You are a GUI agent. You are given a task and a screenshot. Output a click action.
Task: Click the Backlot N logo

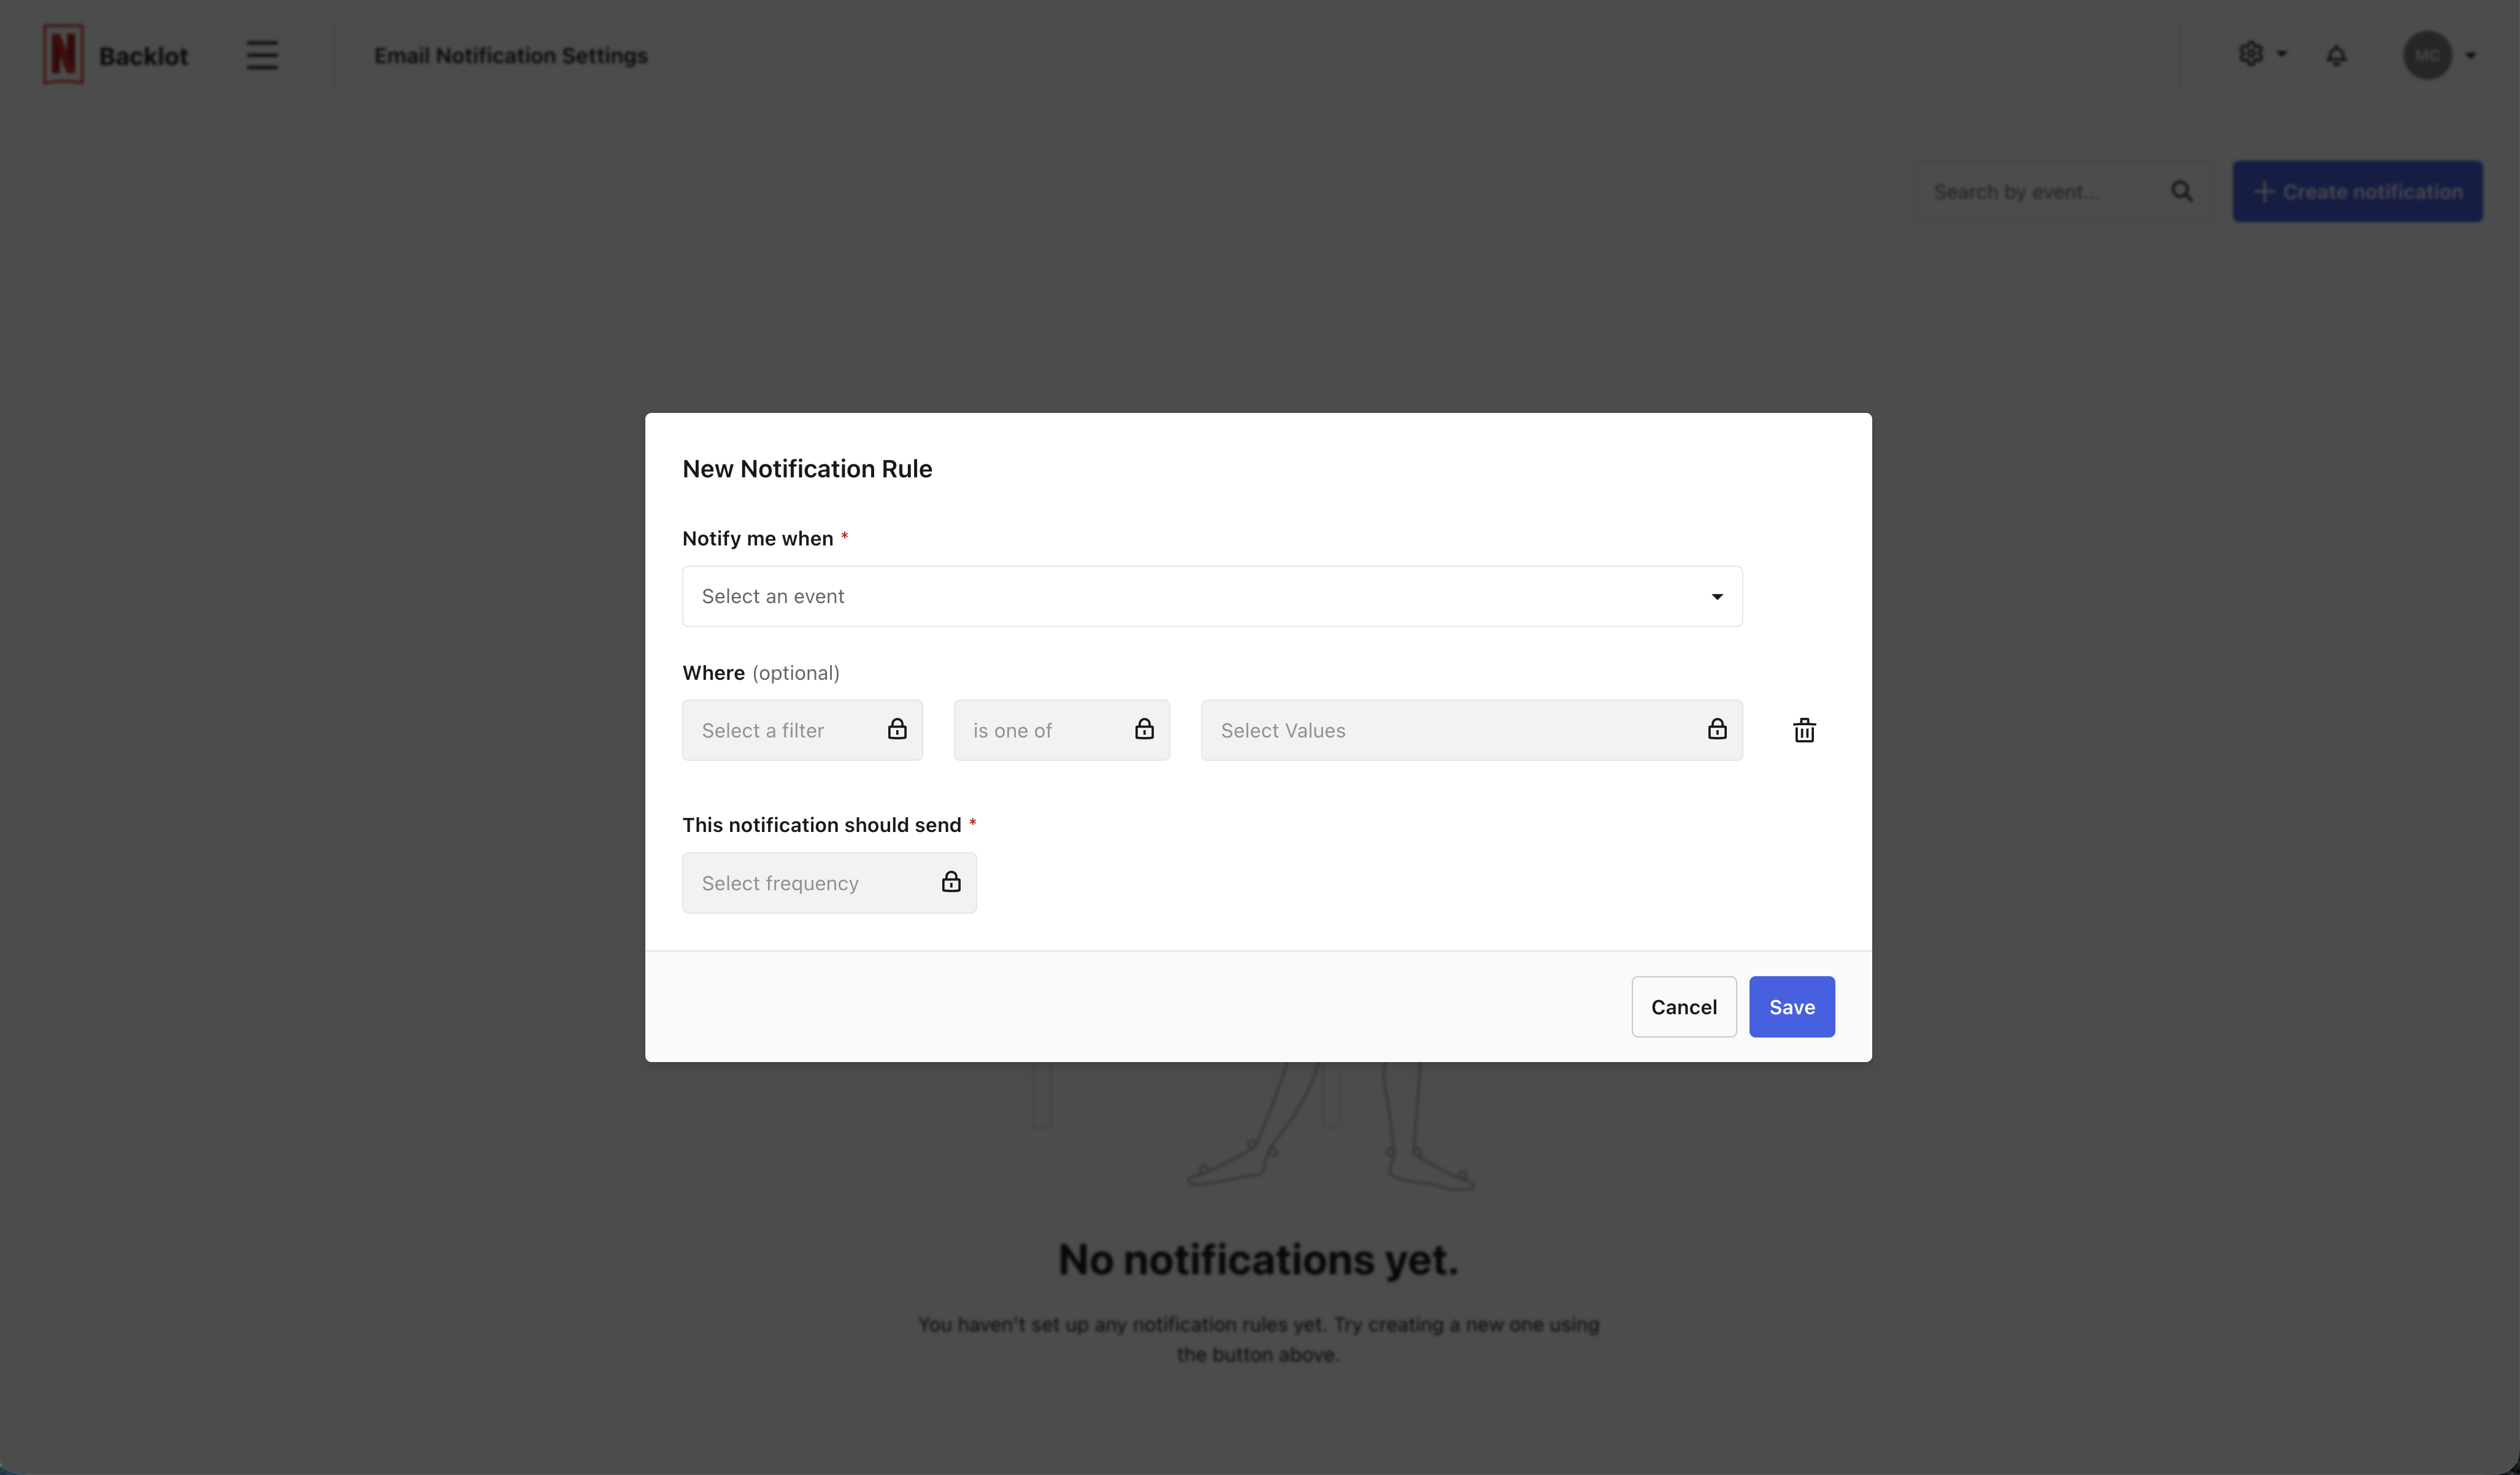point(63,55)
